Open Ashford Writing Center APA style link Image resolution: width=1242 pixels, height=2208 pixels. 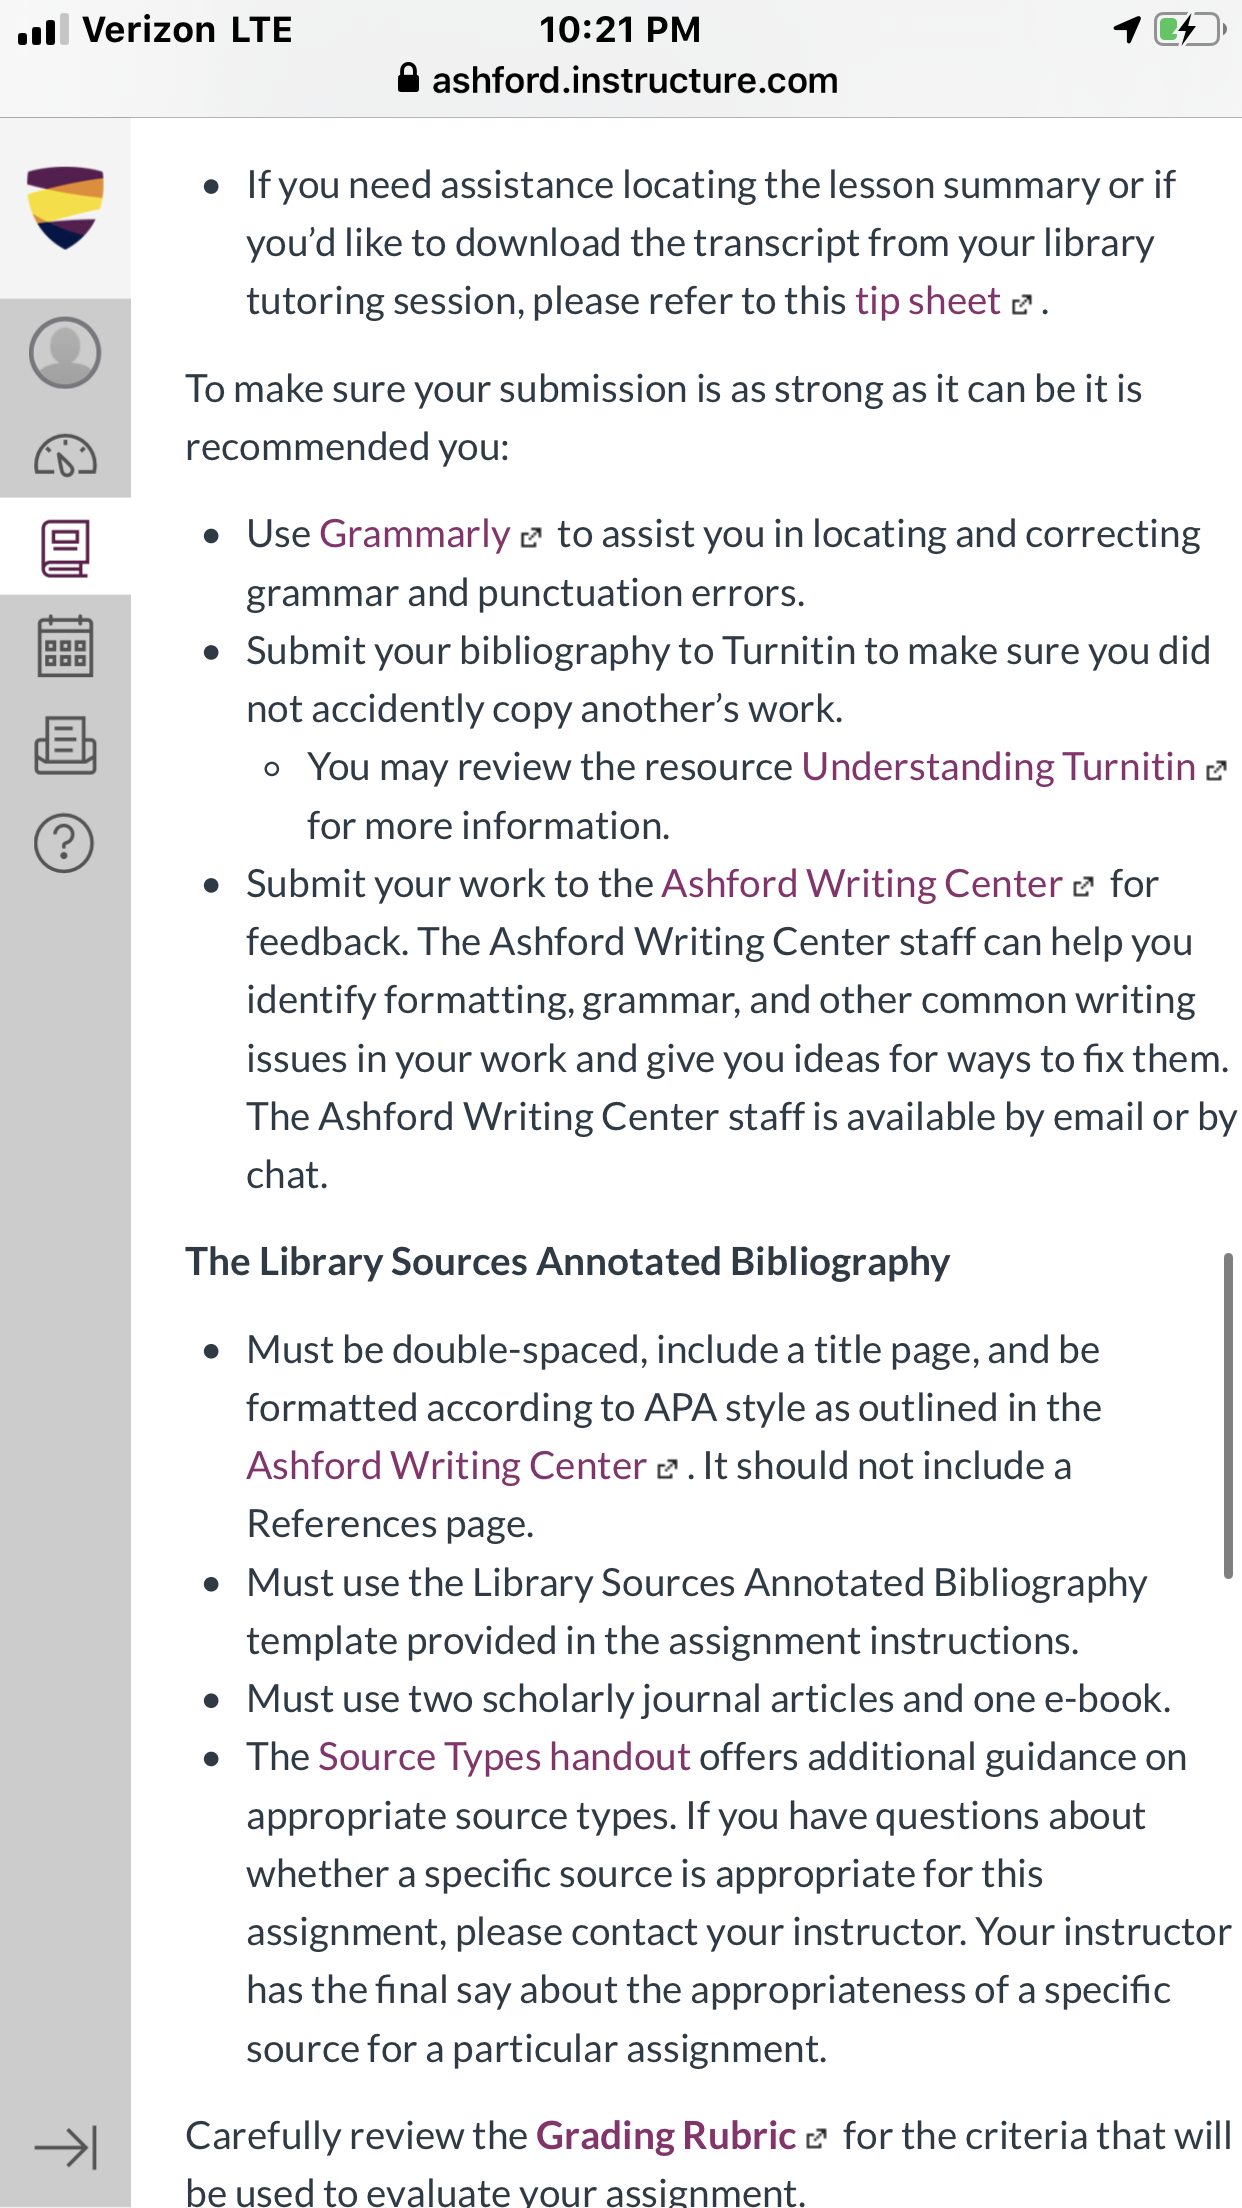click(x=447, y=1466)
